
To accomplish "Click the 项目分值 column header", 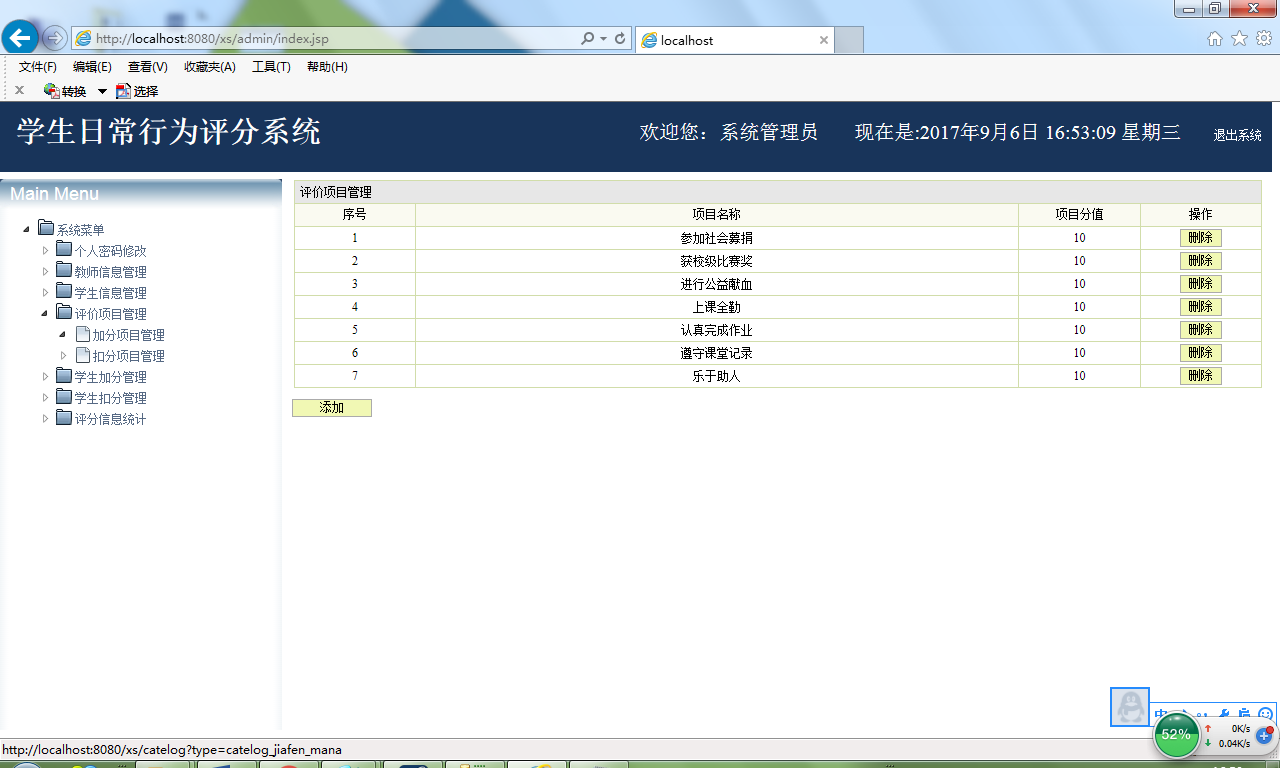I will [1079, 215].
